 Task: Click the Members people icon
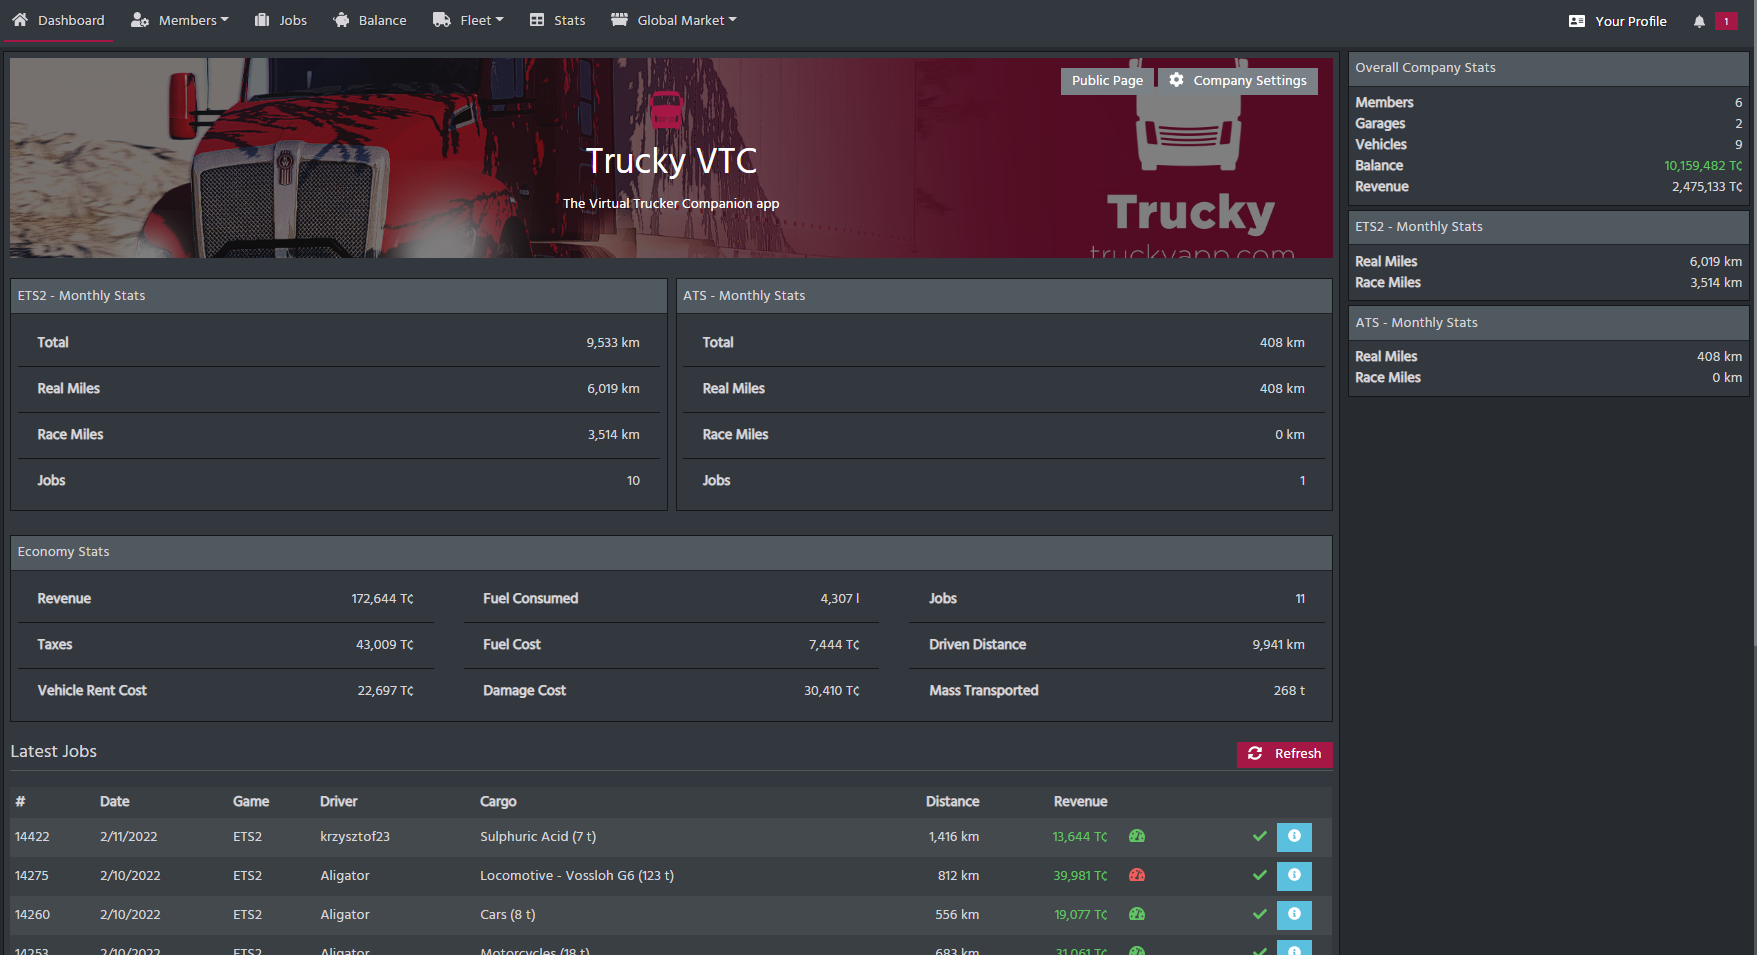(x=140, y=20)
